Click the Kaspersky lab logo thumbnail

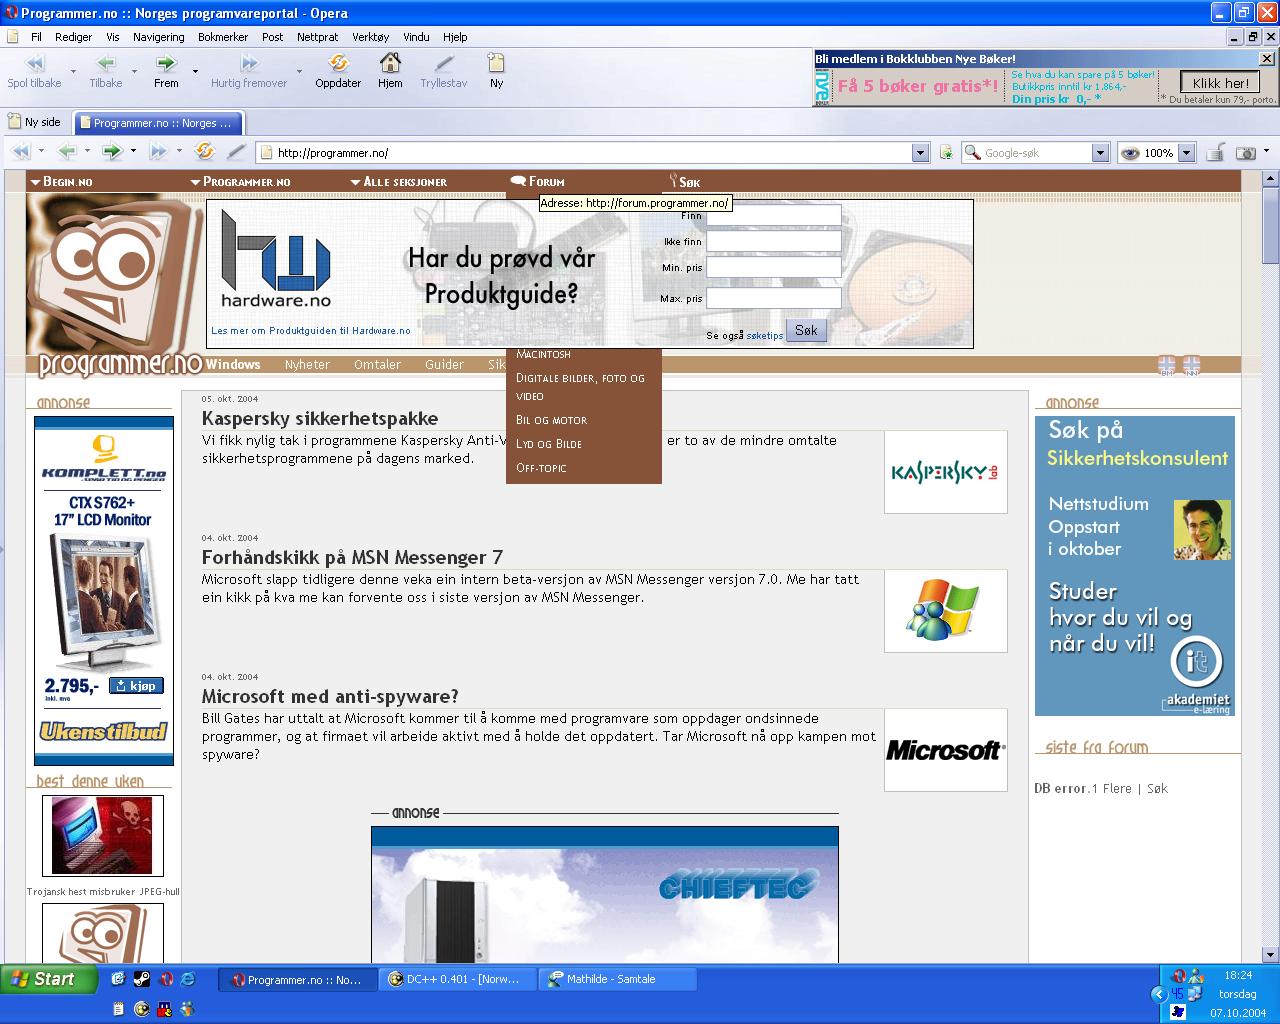click(x=946, y=472)
